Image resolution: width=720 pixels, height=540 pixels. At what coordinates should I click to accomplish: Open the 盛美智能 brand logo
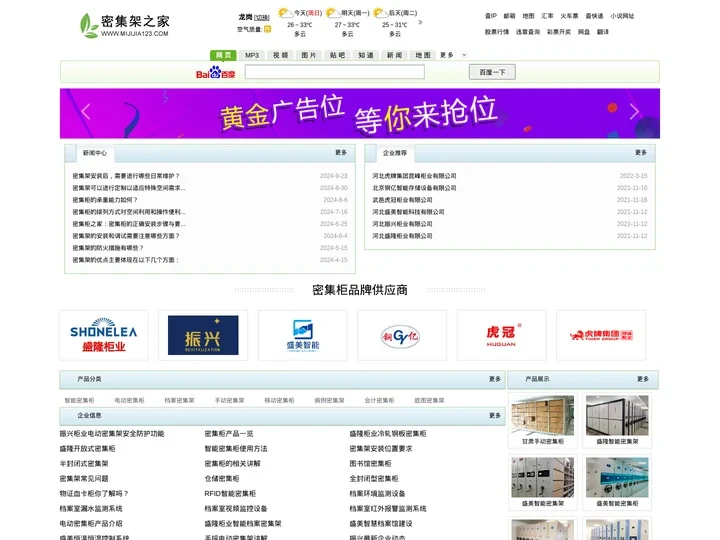tap(303, 335)
